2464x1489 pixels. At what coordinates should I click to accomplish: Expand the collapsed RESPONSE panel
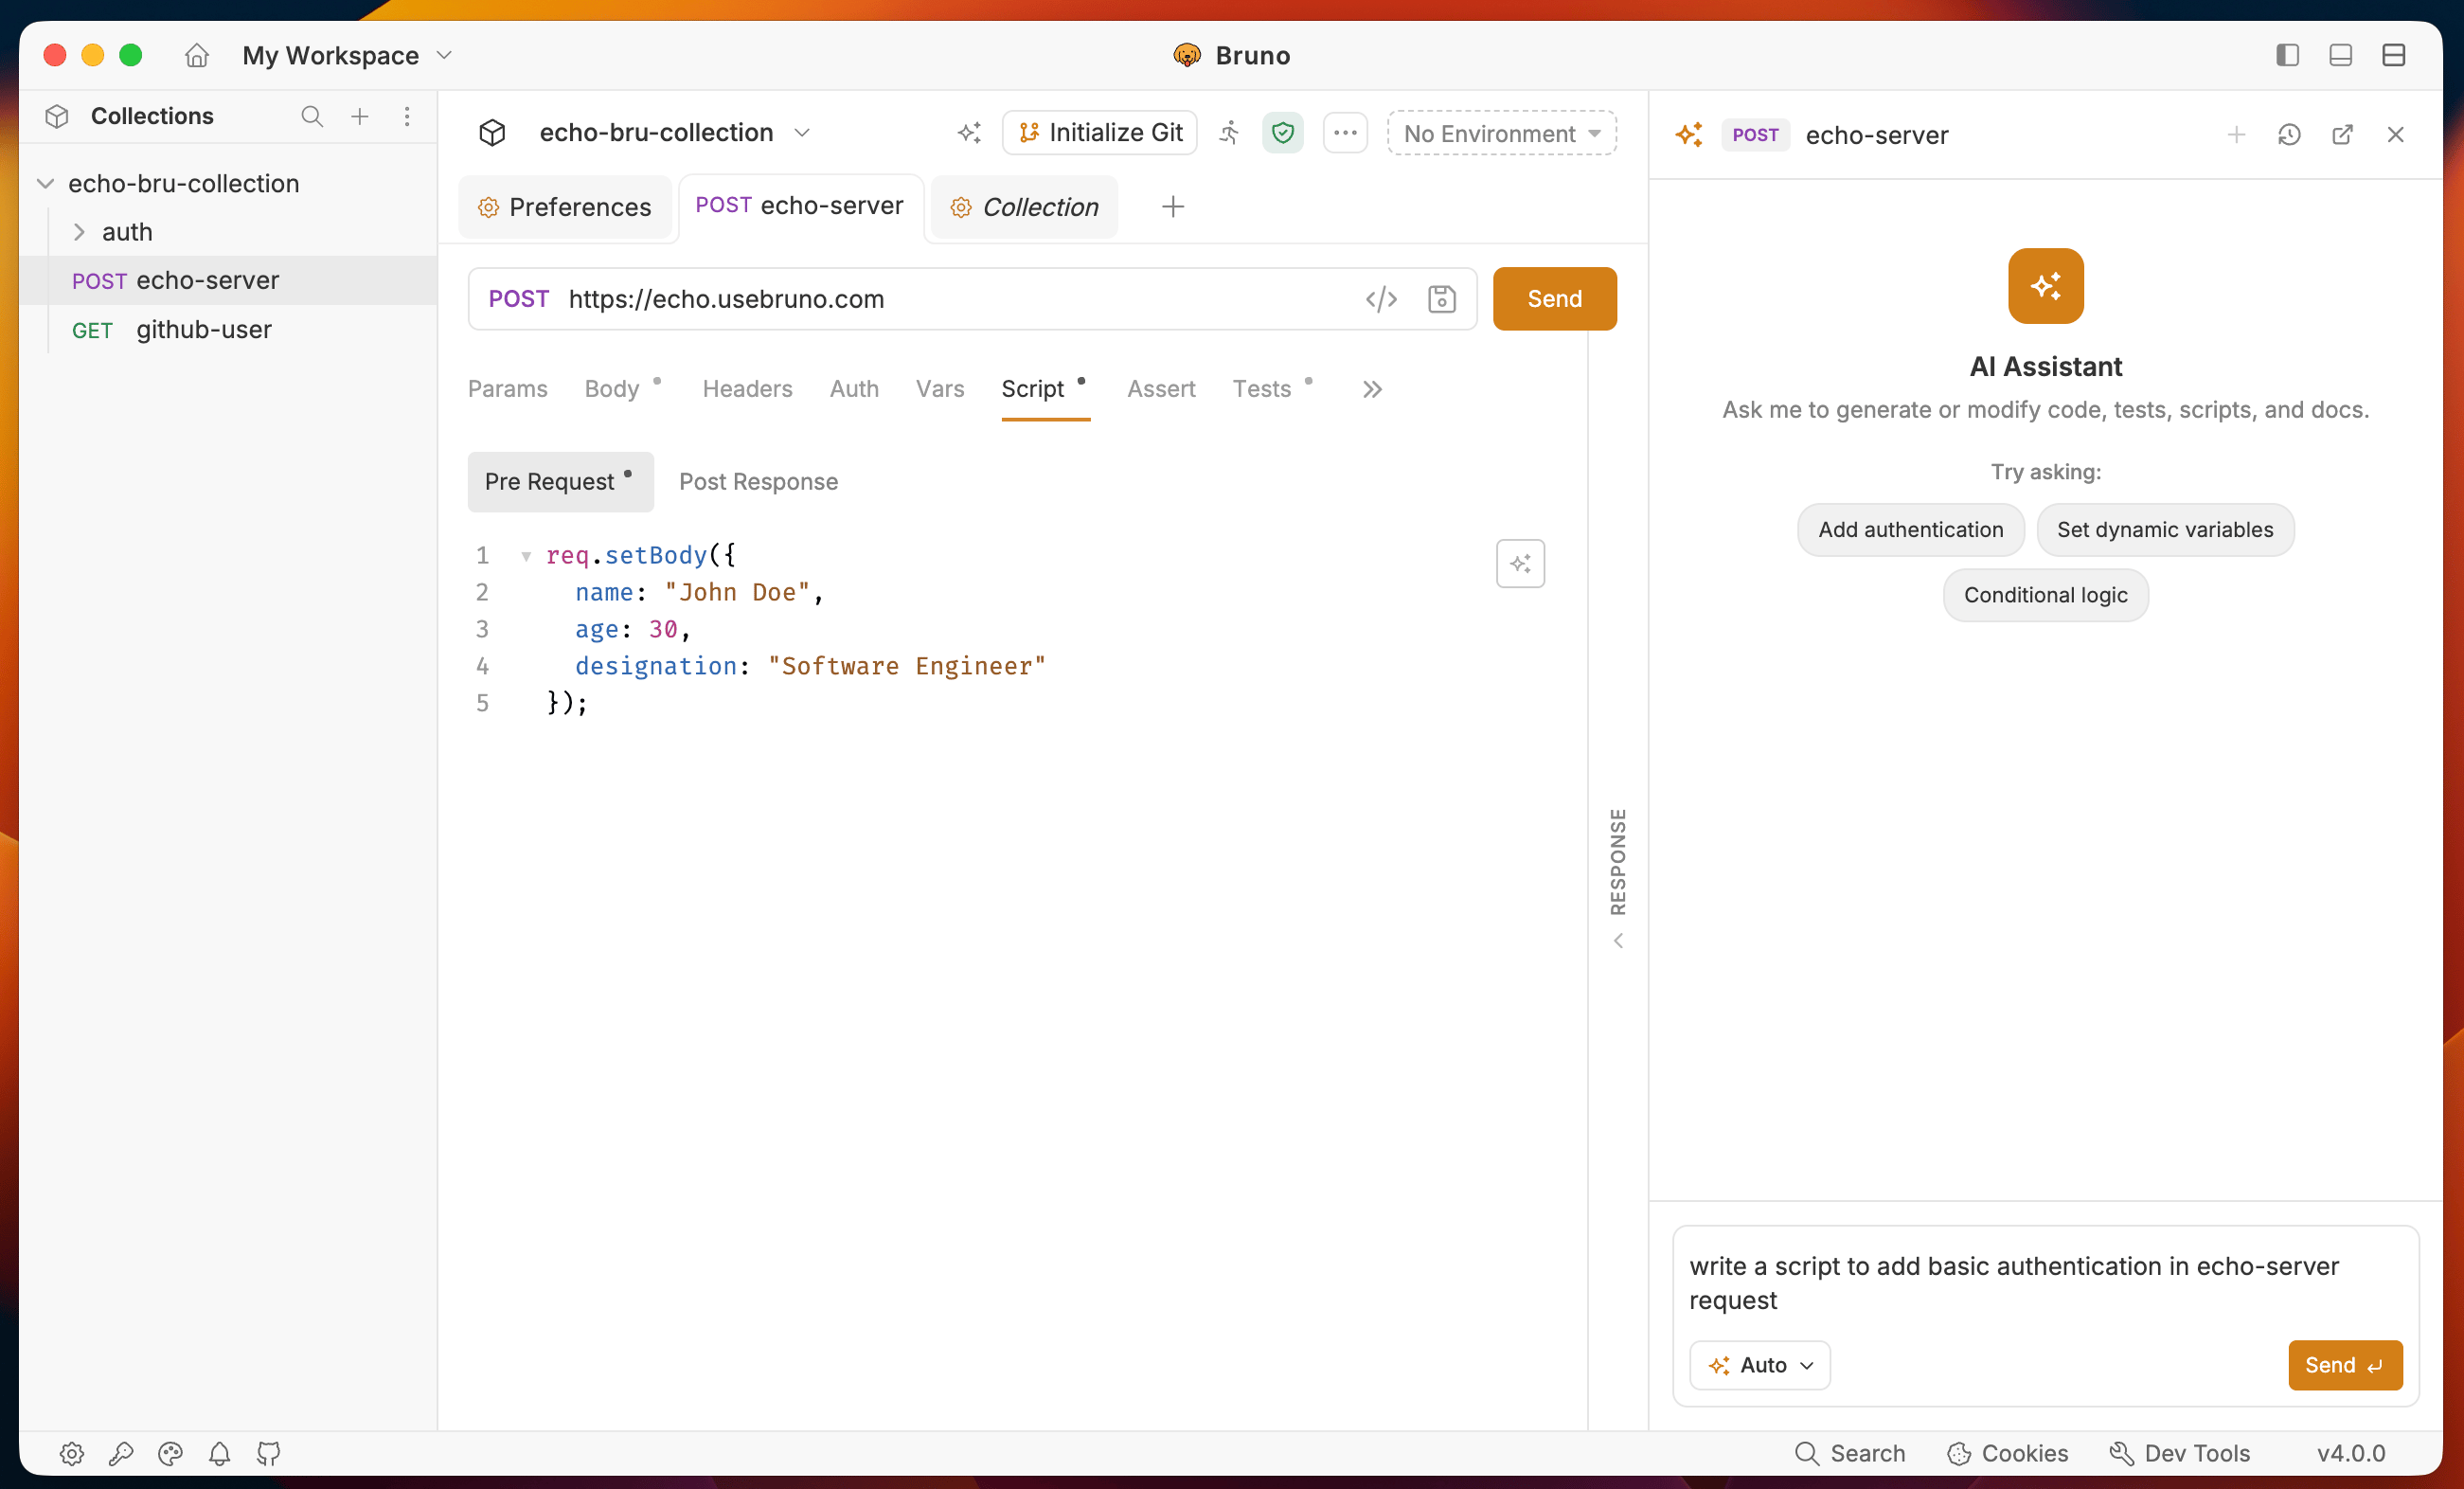click(1618, 877)
